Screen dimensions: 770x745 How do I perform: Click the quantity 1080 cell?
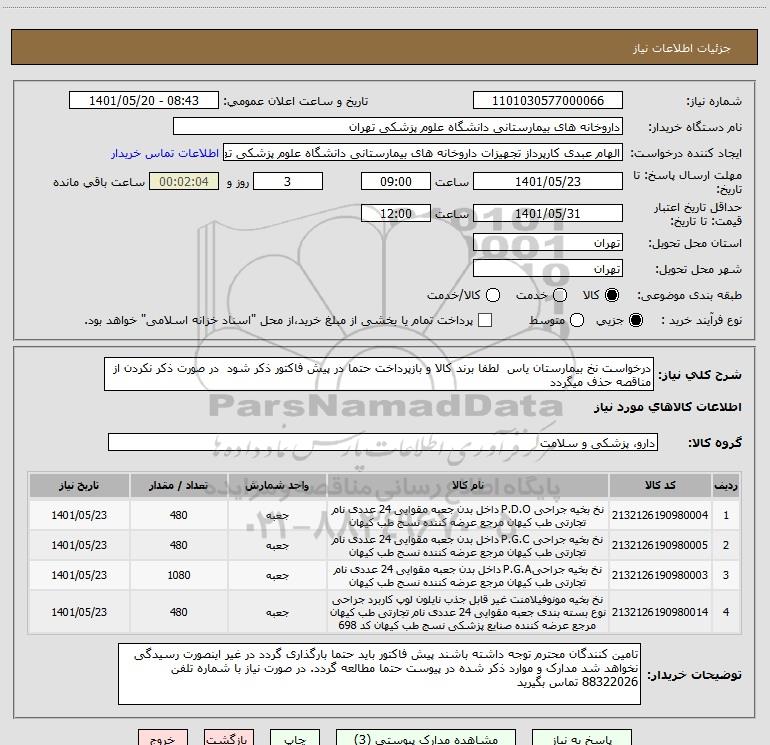(x=178, y=575)
